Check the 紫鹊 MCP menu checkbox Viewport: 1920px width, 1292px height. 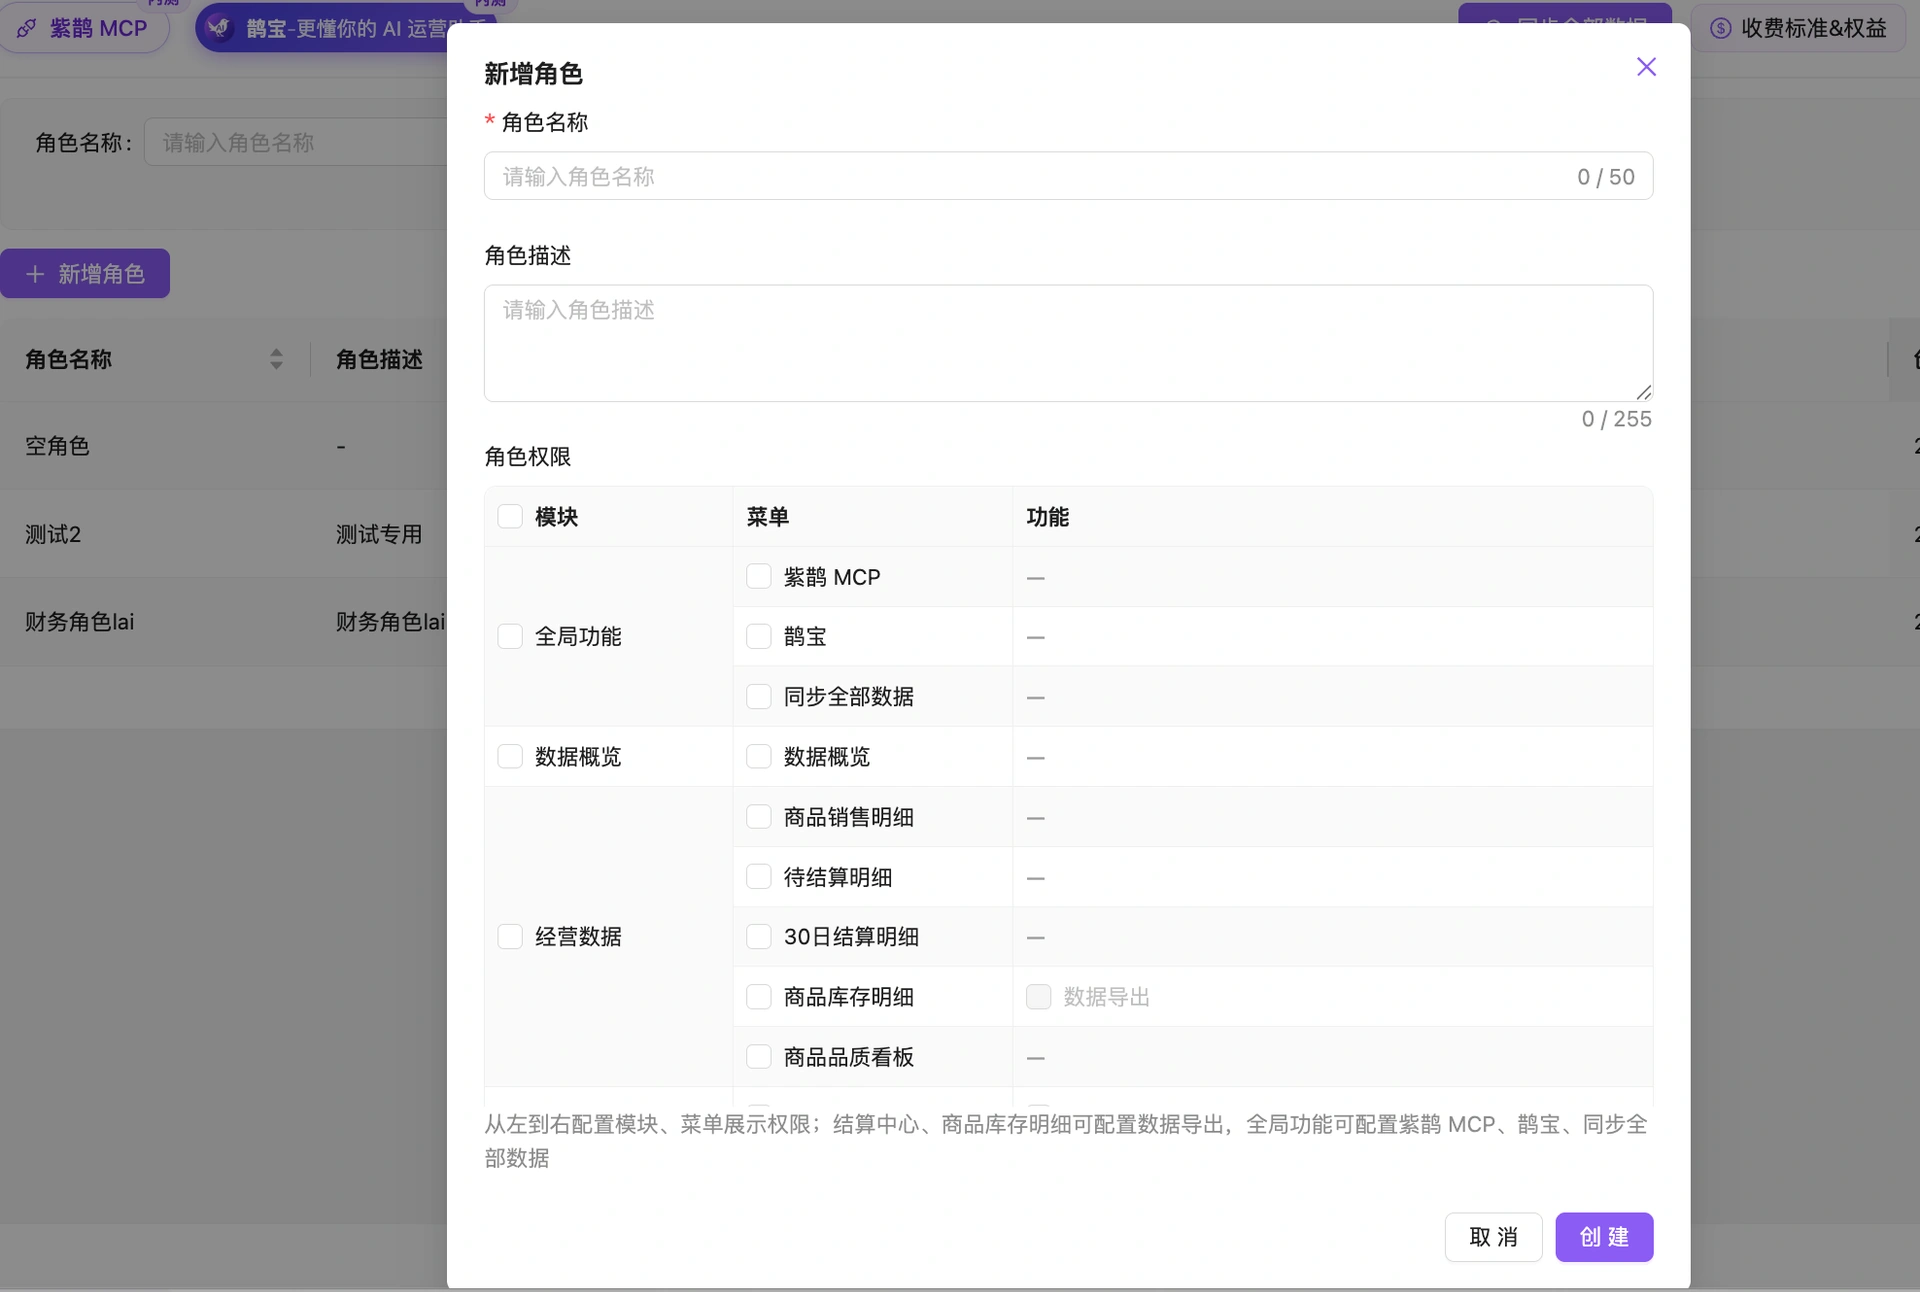(x=759, y=577)
